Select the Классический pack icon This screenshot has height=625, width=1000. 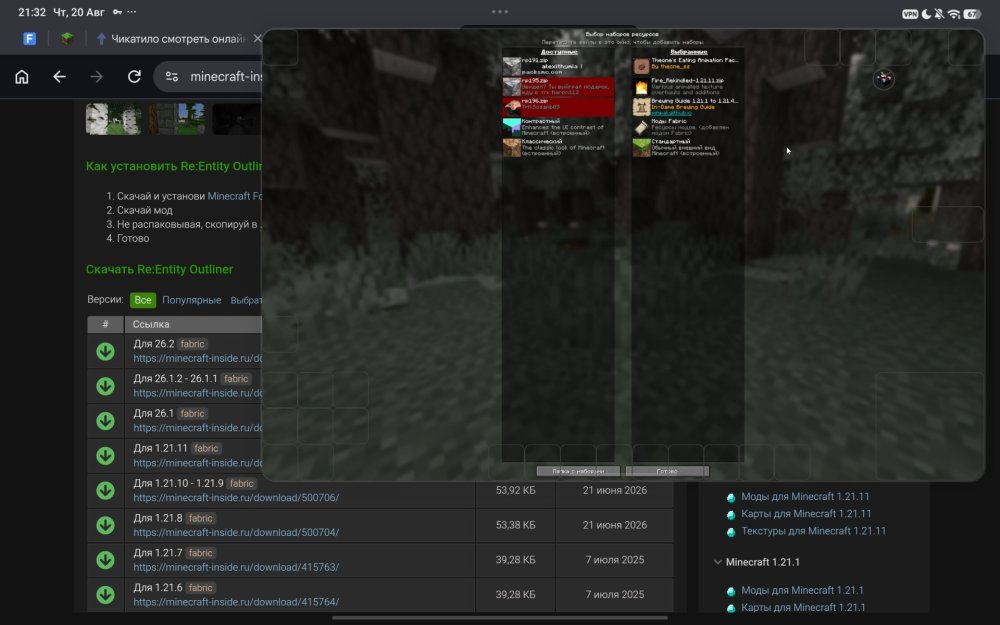tap(511, 147)
